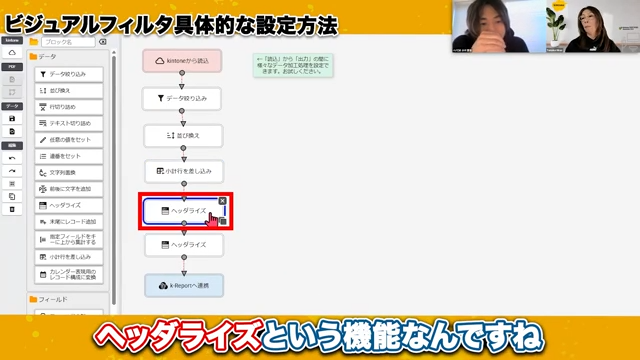Screen dimensions: 640x360
Task: Click the select-all grid icon below redo
Action: point(12,184)
